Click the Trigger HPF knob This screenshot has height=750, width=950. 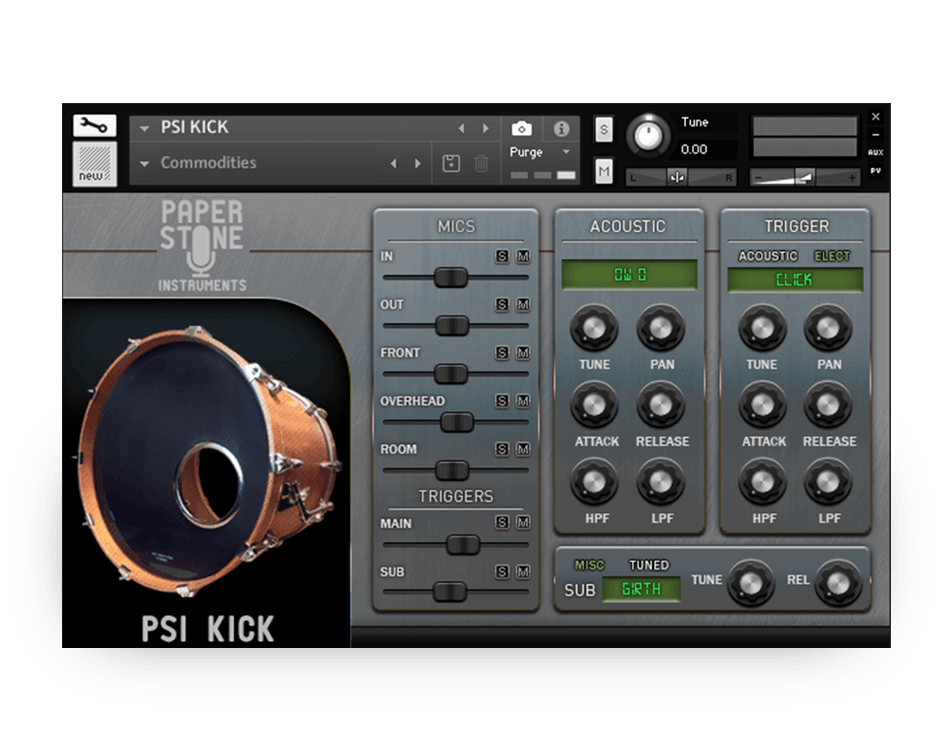pos(762,482)
